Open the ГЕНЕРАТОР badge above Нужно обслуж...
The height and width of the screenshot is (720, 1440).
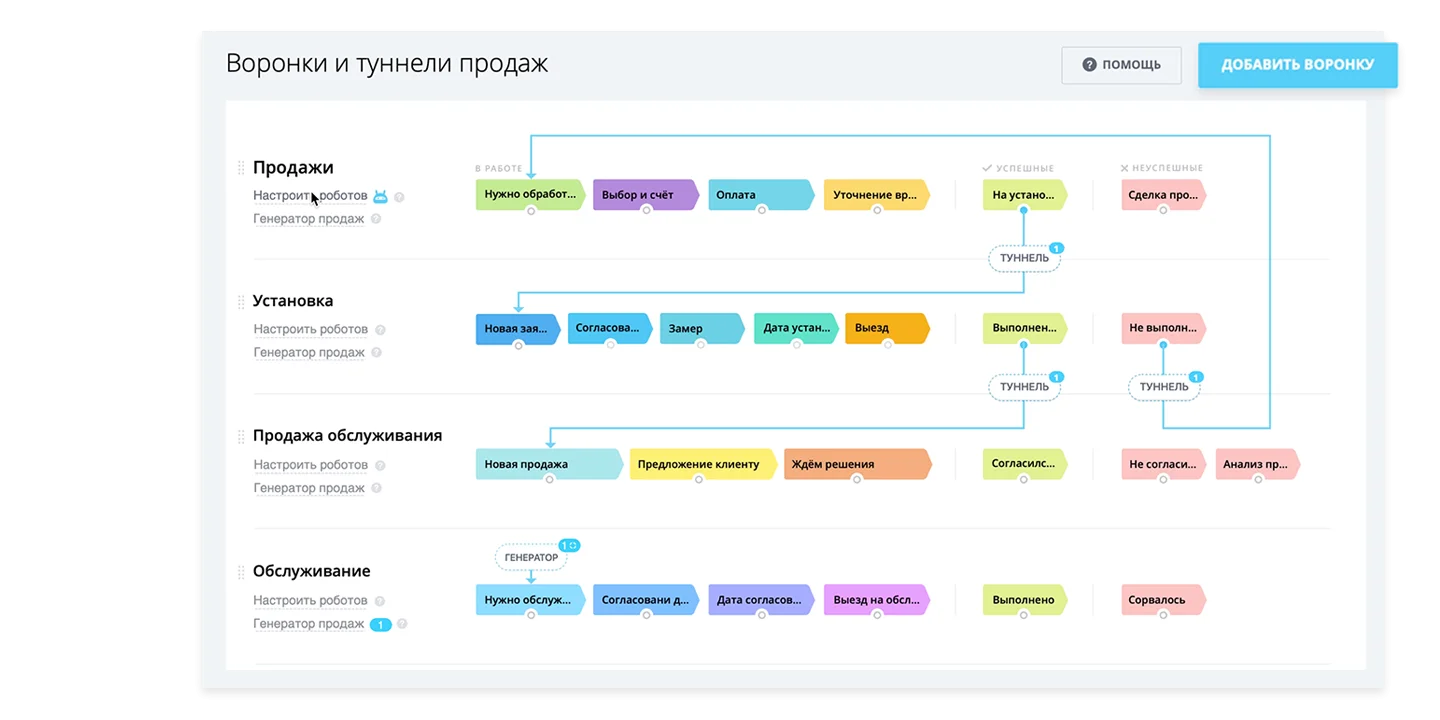coord(531,557)
